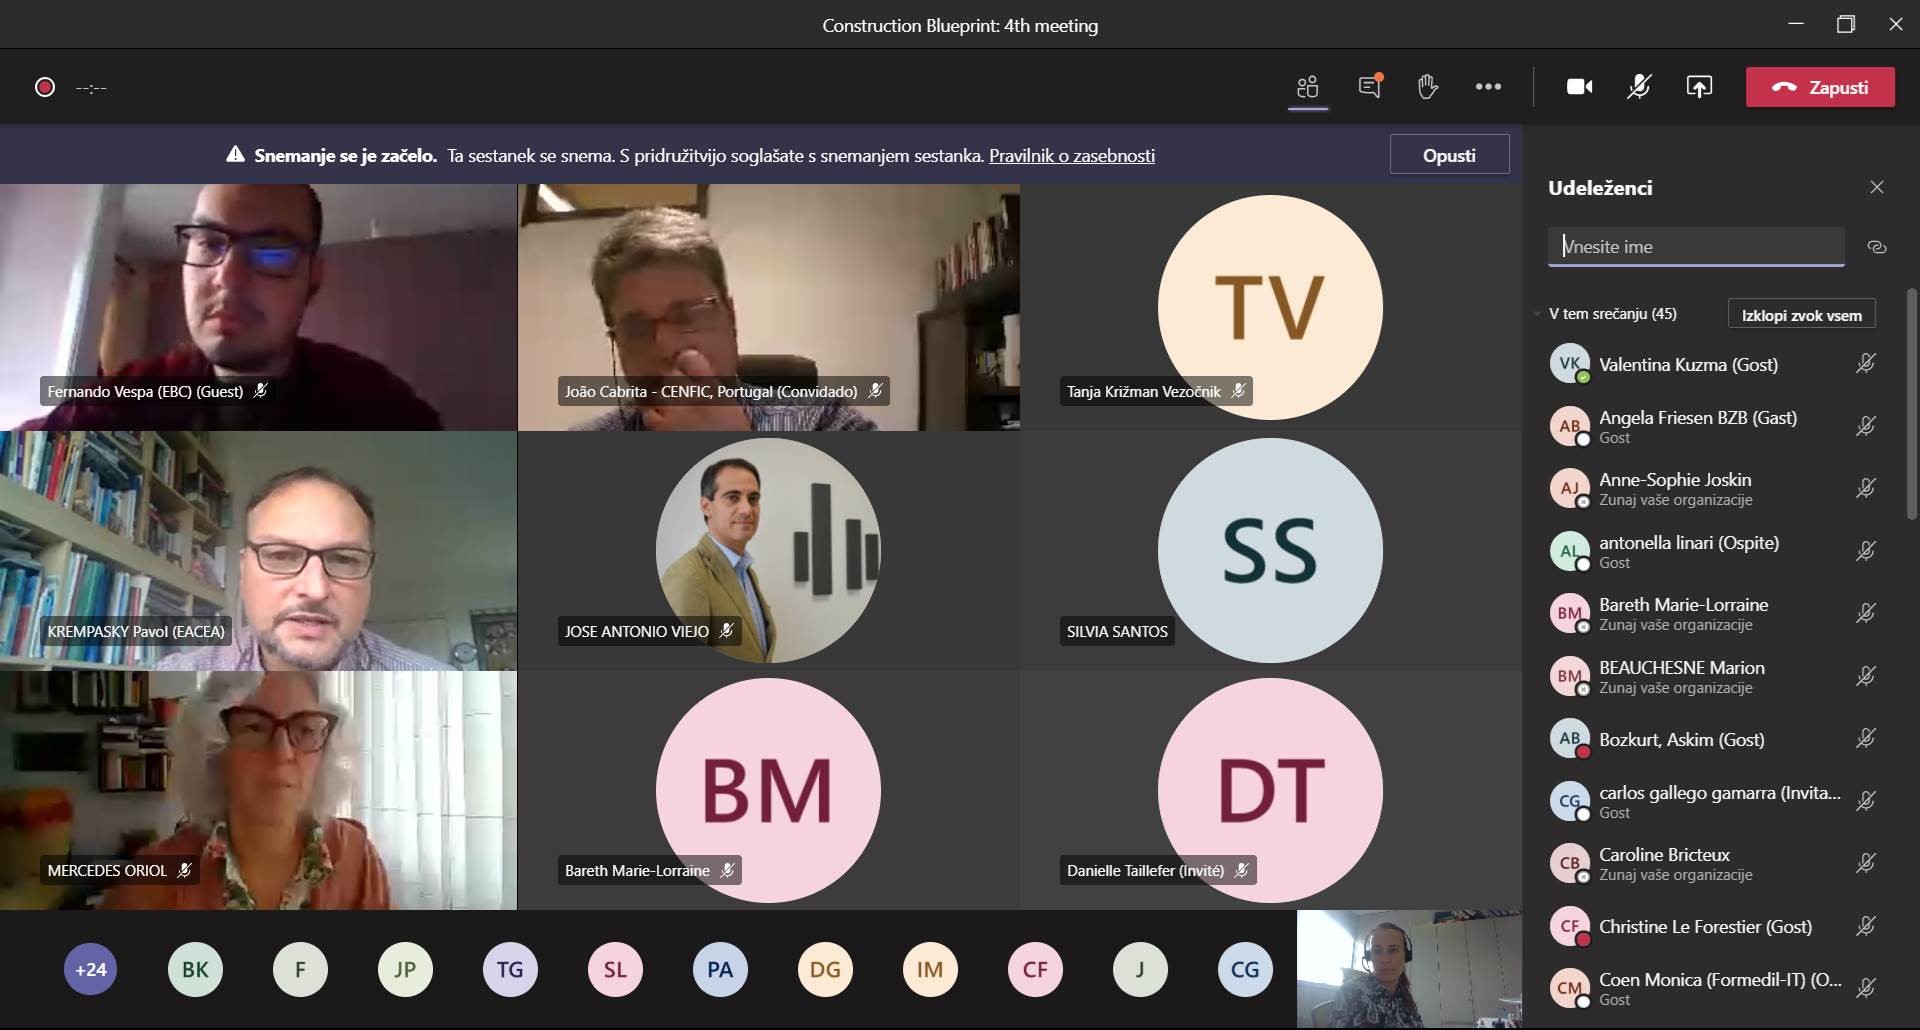Image resolution: width=1920 pixels, height=1030 pixels.
Task: Click mute icon next to Coen Monica
Action: 1866,988
